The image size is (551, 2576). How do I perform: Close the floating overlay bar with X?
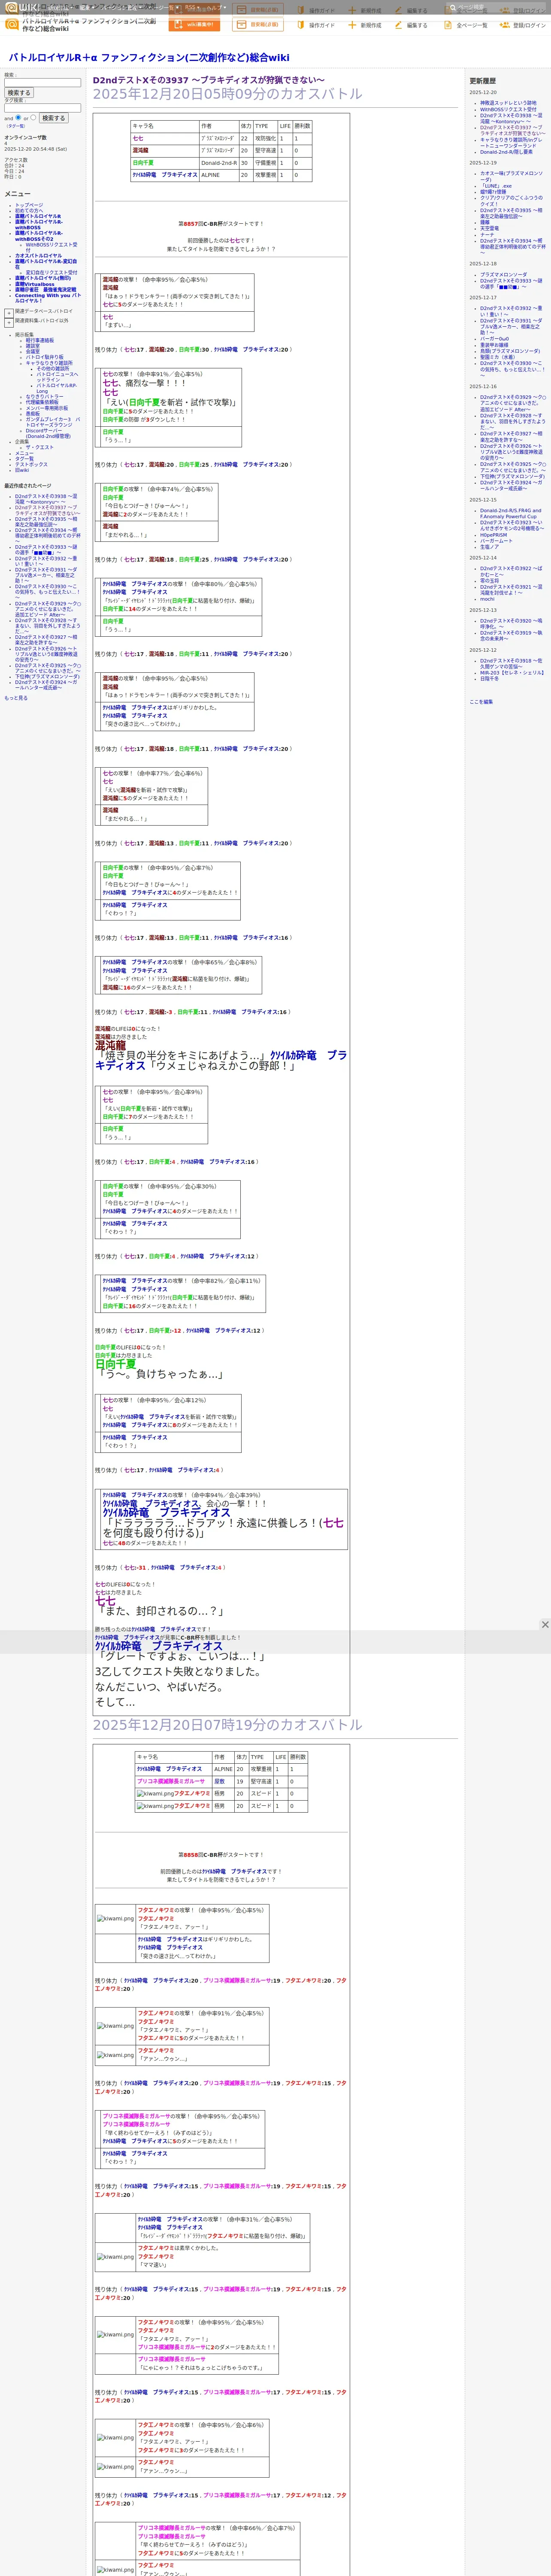[545, 1624]
